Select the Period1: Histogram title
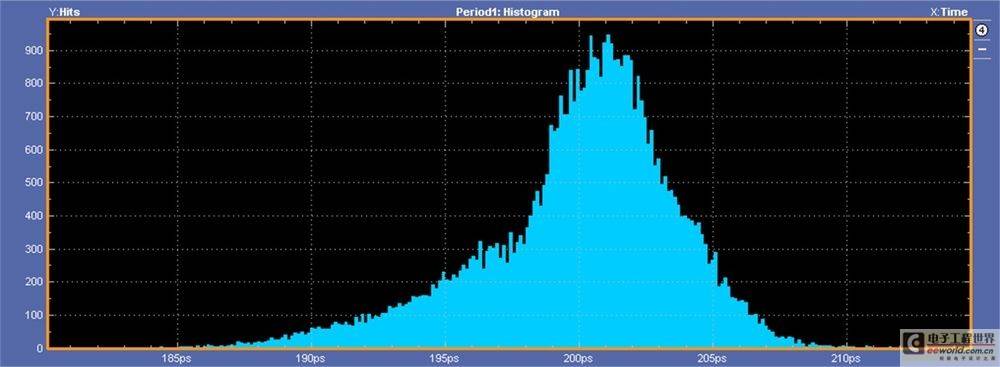Image resolution: width=1000 pixels, height=367 pixels. pos(508,11)
